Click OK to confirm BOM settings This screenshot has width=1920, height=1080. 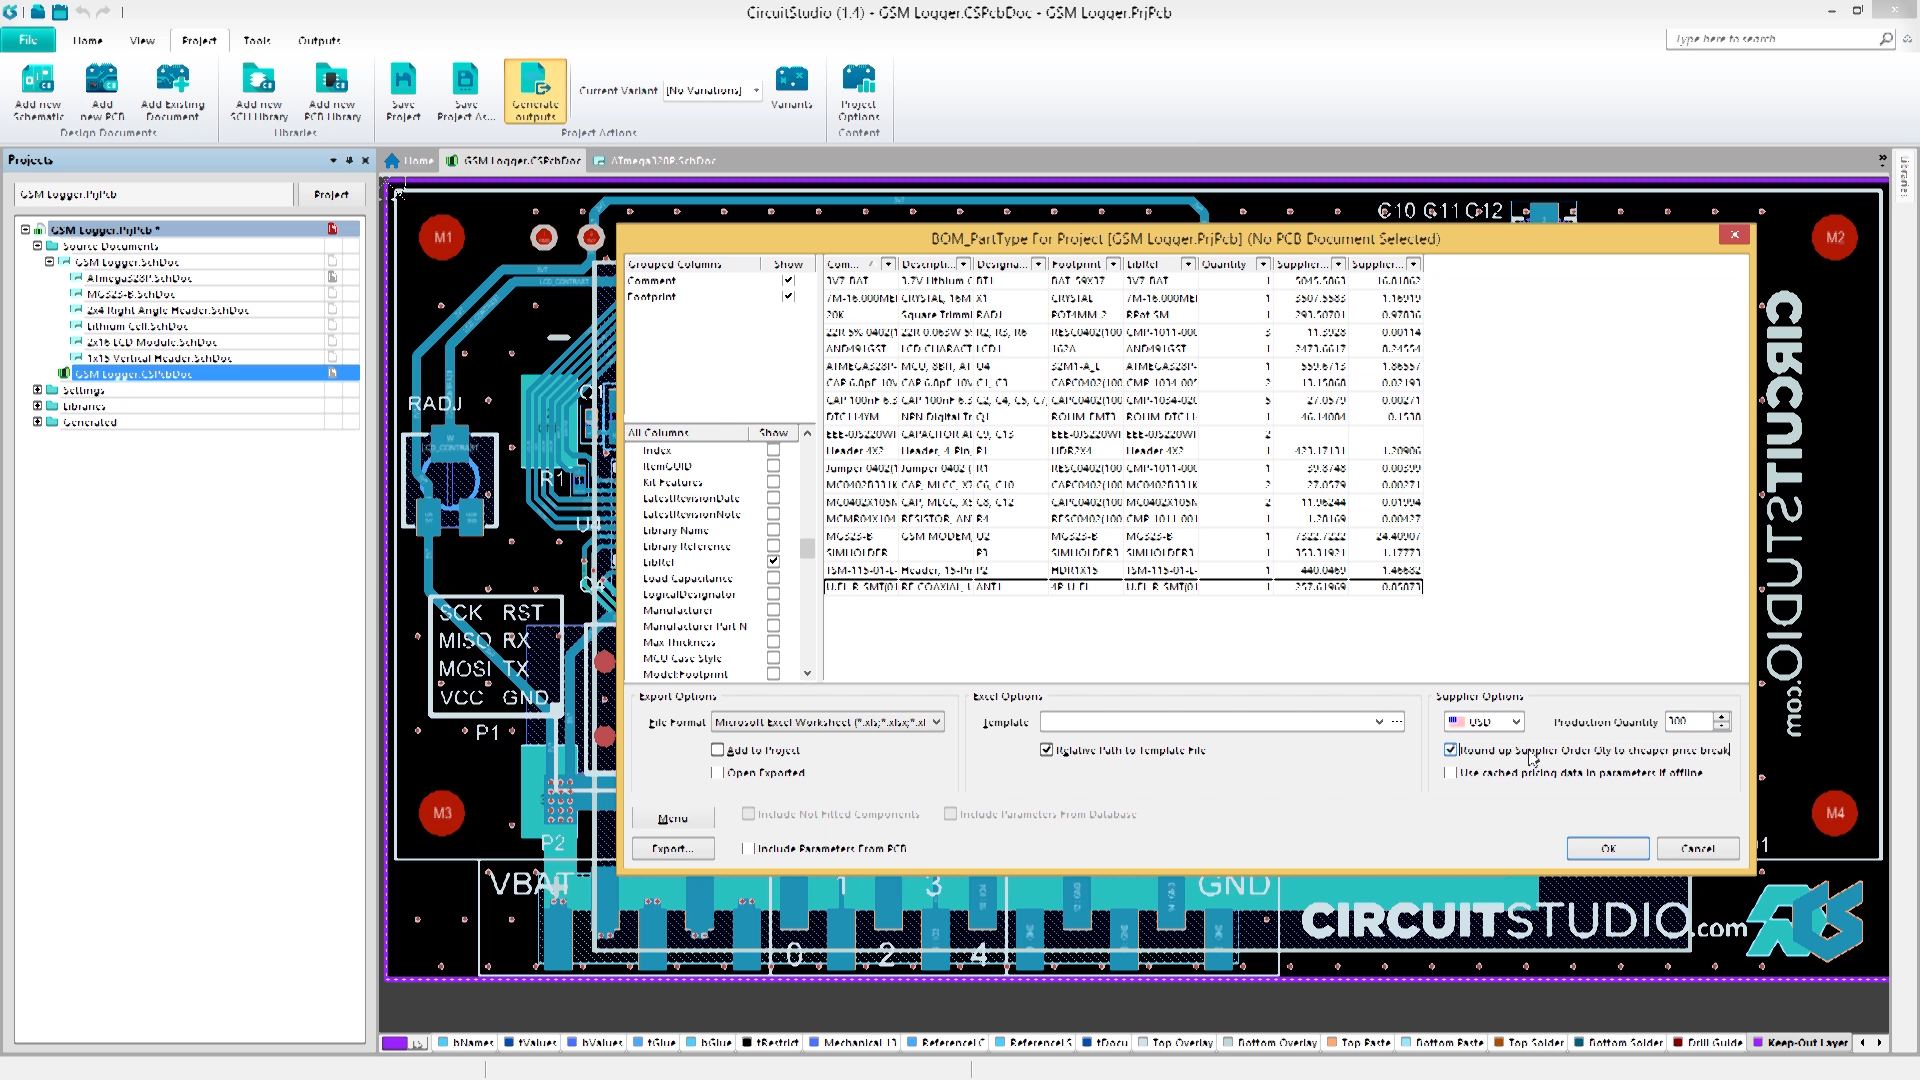pyautogui.click(x=1608, y=848)
